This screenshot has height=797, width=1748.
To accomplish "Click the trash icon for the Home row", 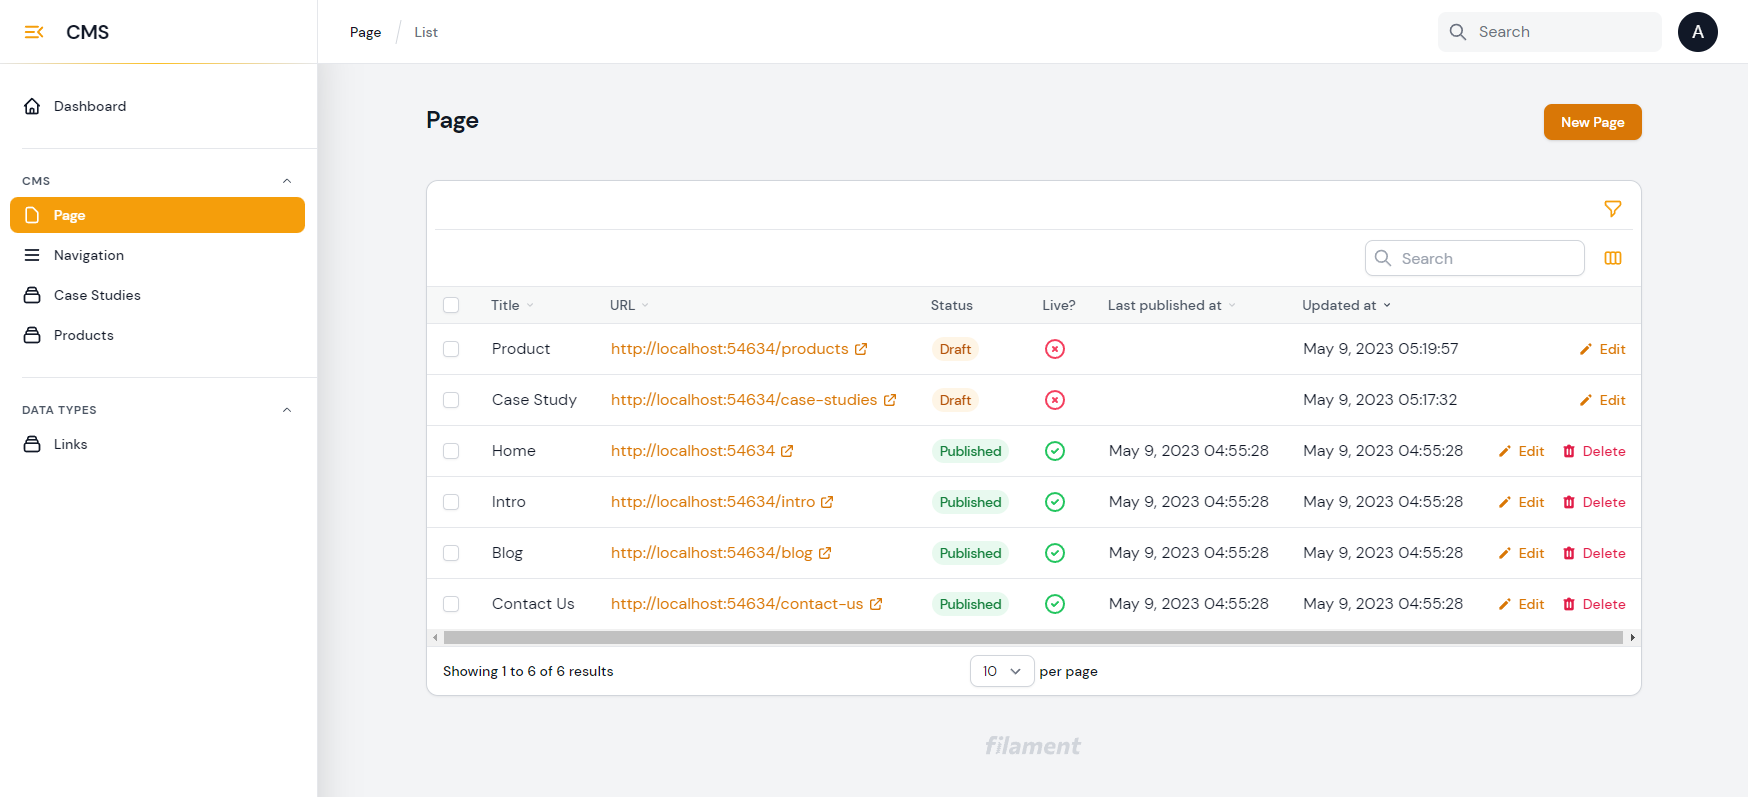I will (1569, 451).
